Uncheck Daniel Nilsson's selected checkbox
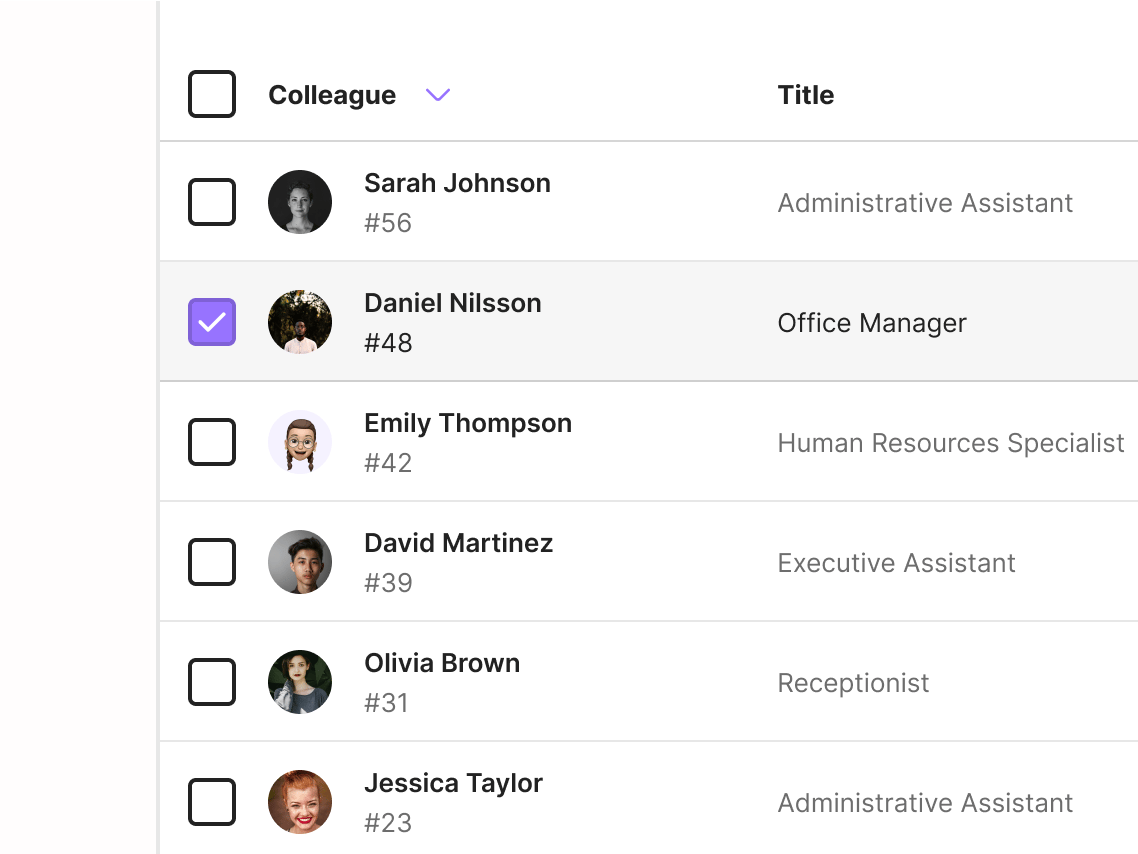The width and height of the screenshot is (1138, 854). pyautogui.click(x=211, y=322)
